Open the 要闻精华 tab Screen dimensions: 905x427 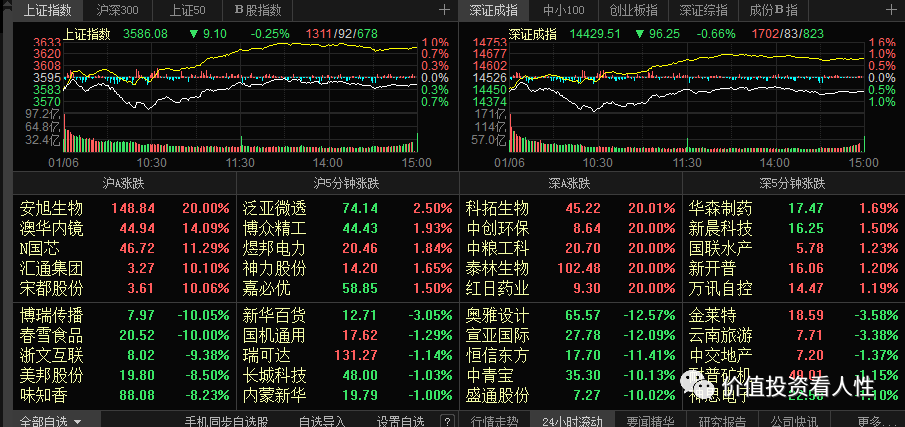[x=651, y=421]
